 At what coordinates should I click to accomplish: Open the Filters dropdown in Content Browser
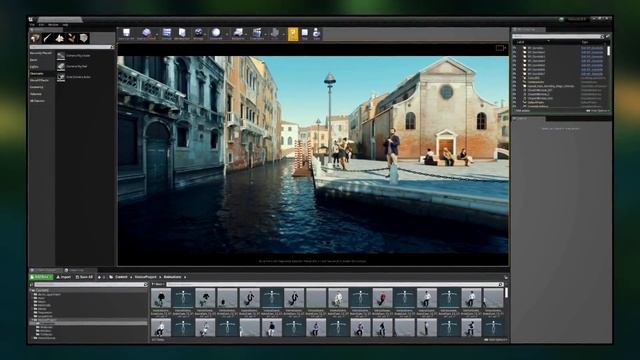[158, 284]
